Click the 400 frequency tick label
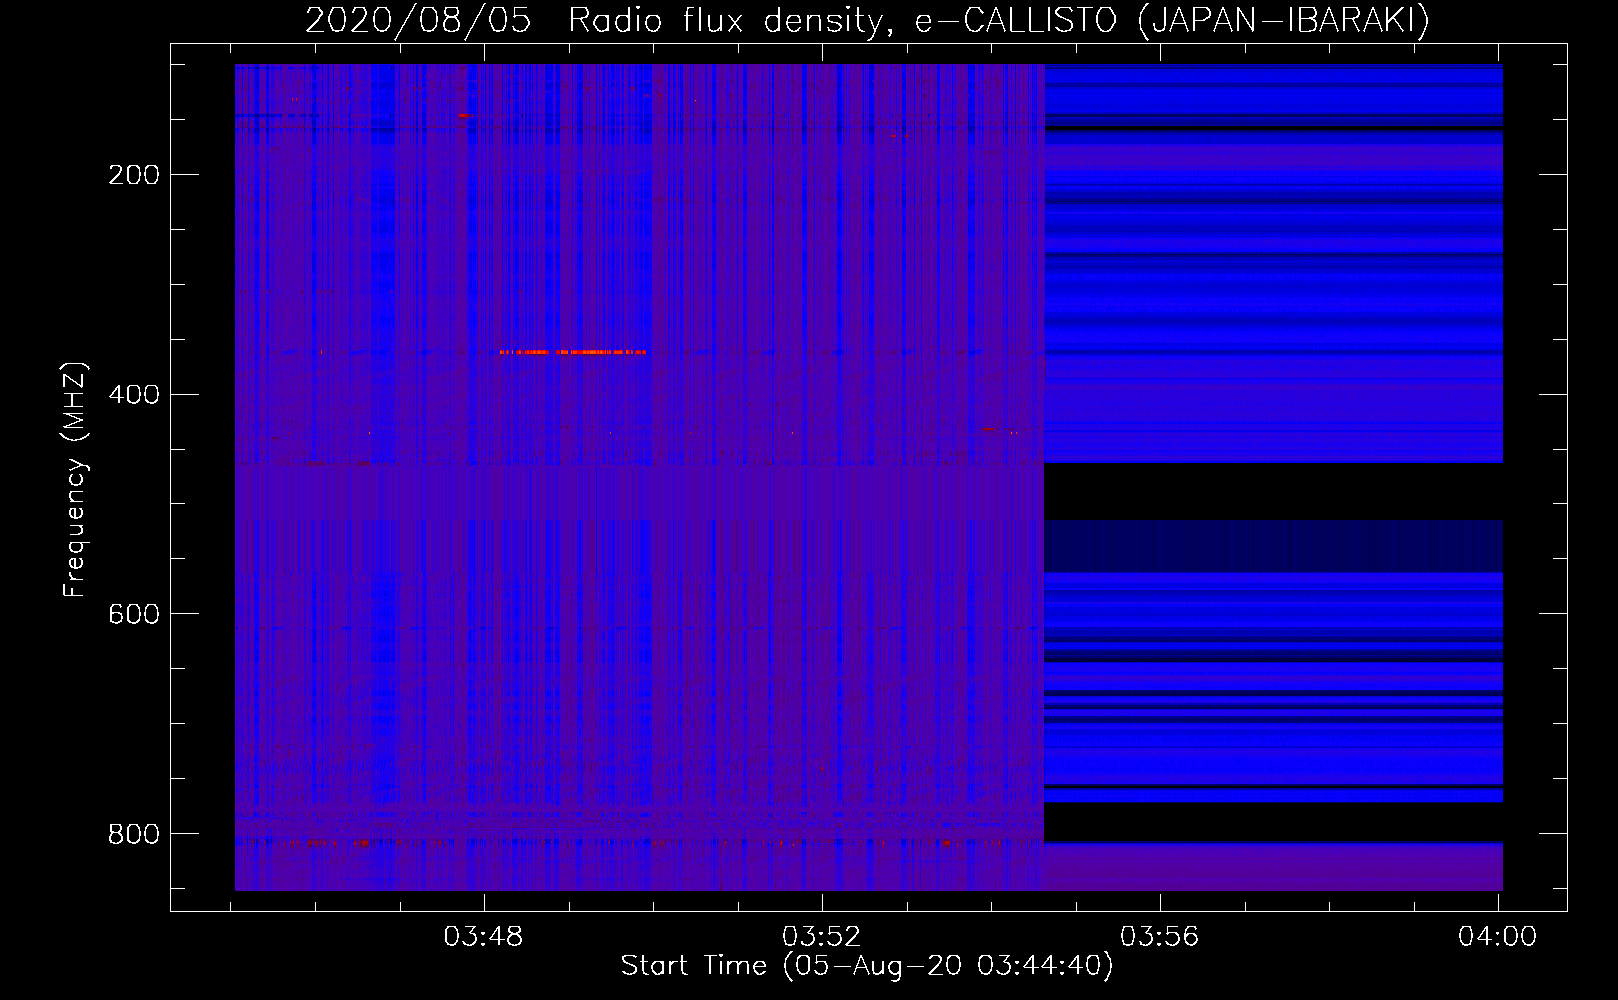The image size is (1618, 1000). (134, 394)
